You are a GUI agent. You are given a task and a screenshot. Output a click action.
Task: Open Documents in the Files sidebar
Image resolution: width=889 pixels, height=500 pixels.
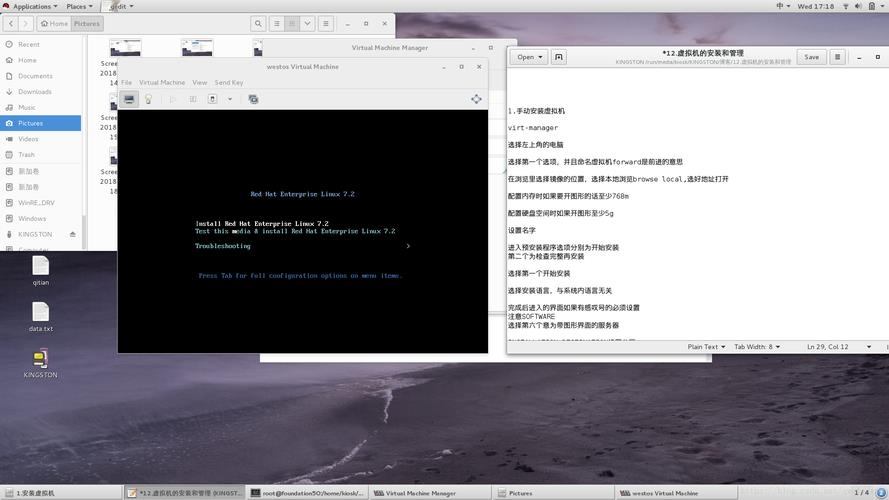pos(41,76)
